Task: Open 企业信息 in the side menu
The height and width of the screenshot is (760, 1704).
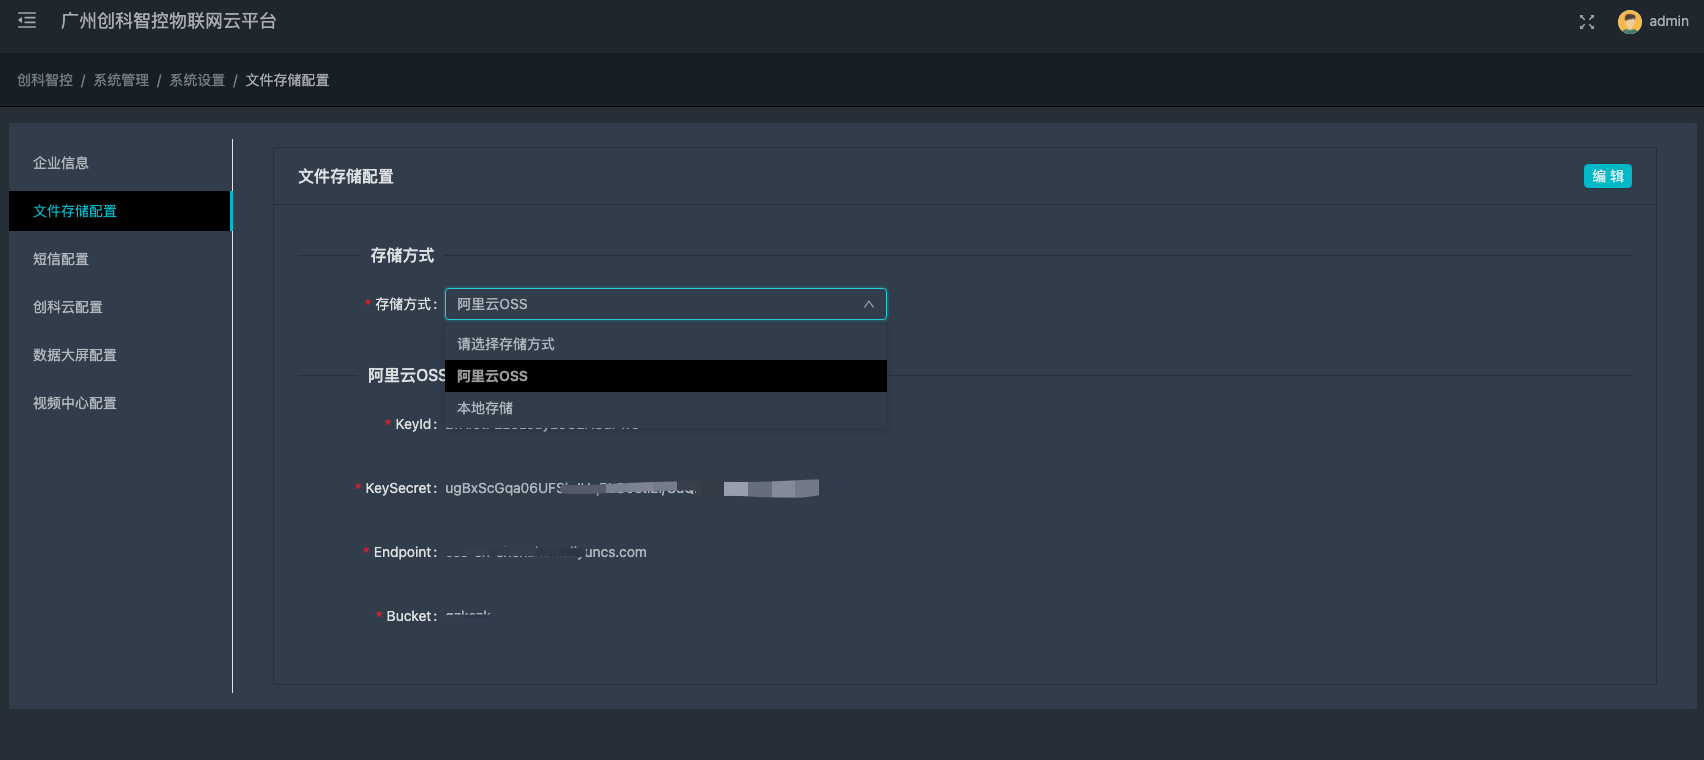Action: point(61,163)
